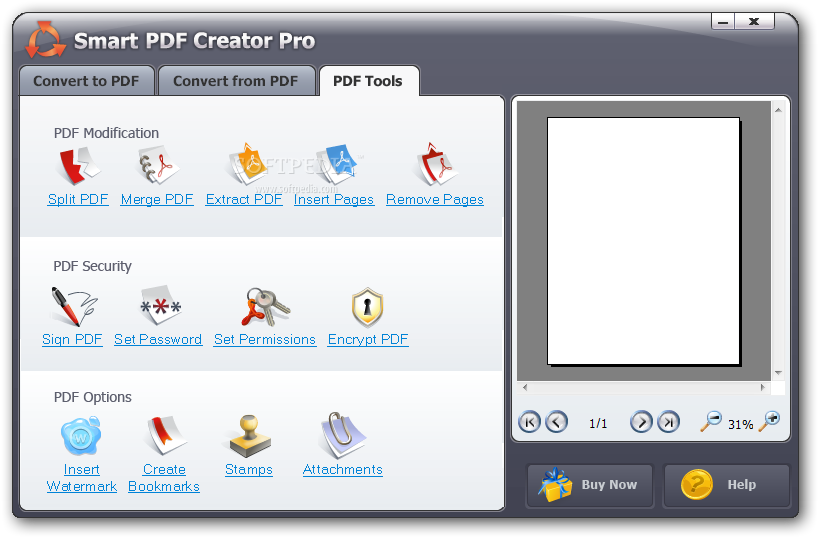This screenshot has height=538, width=819.
Task: Zoom in the preview
Action: [769, 421]
